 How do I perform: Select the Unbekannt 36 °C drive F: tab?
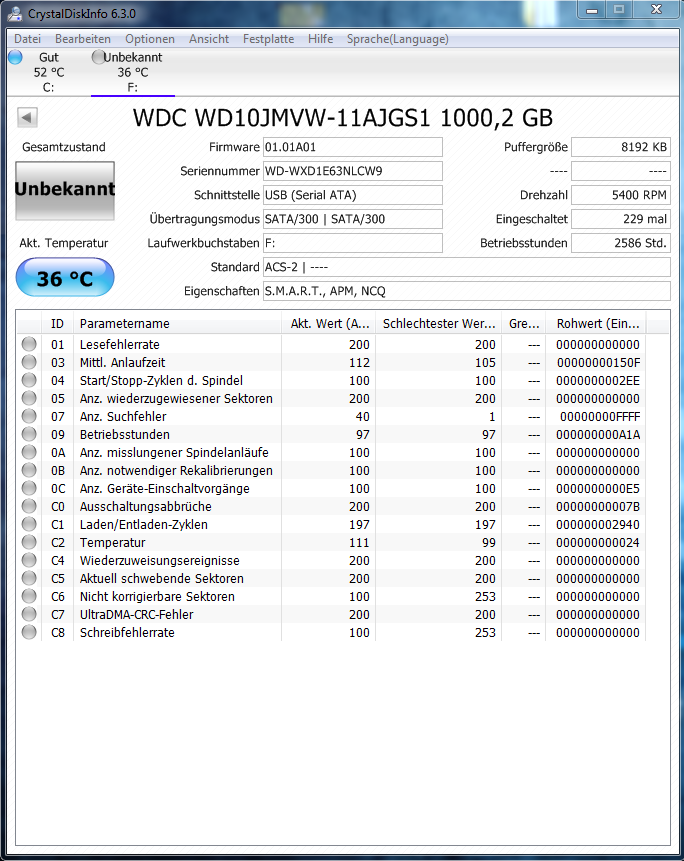pos(133,72)
